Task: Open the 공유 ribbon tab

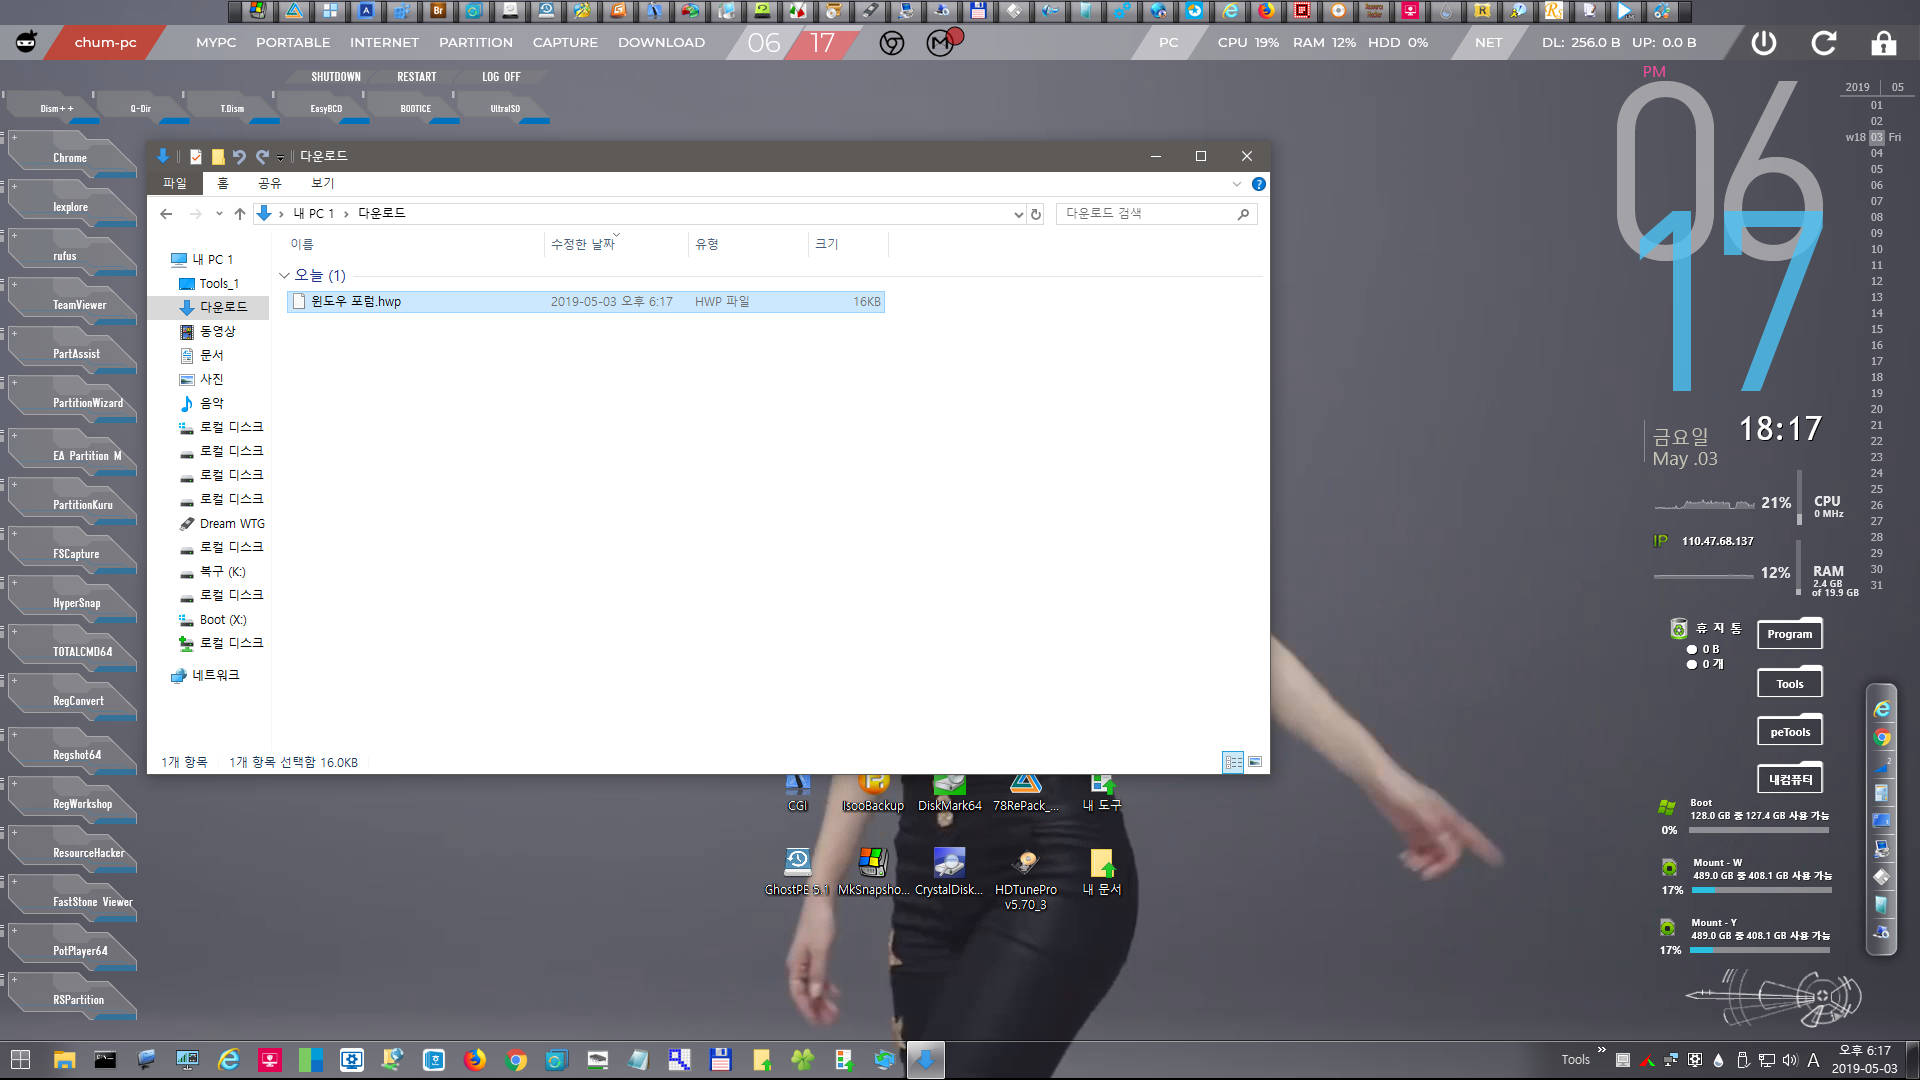Action: tap(270, 183)
